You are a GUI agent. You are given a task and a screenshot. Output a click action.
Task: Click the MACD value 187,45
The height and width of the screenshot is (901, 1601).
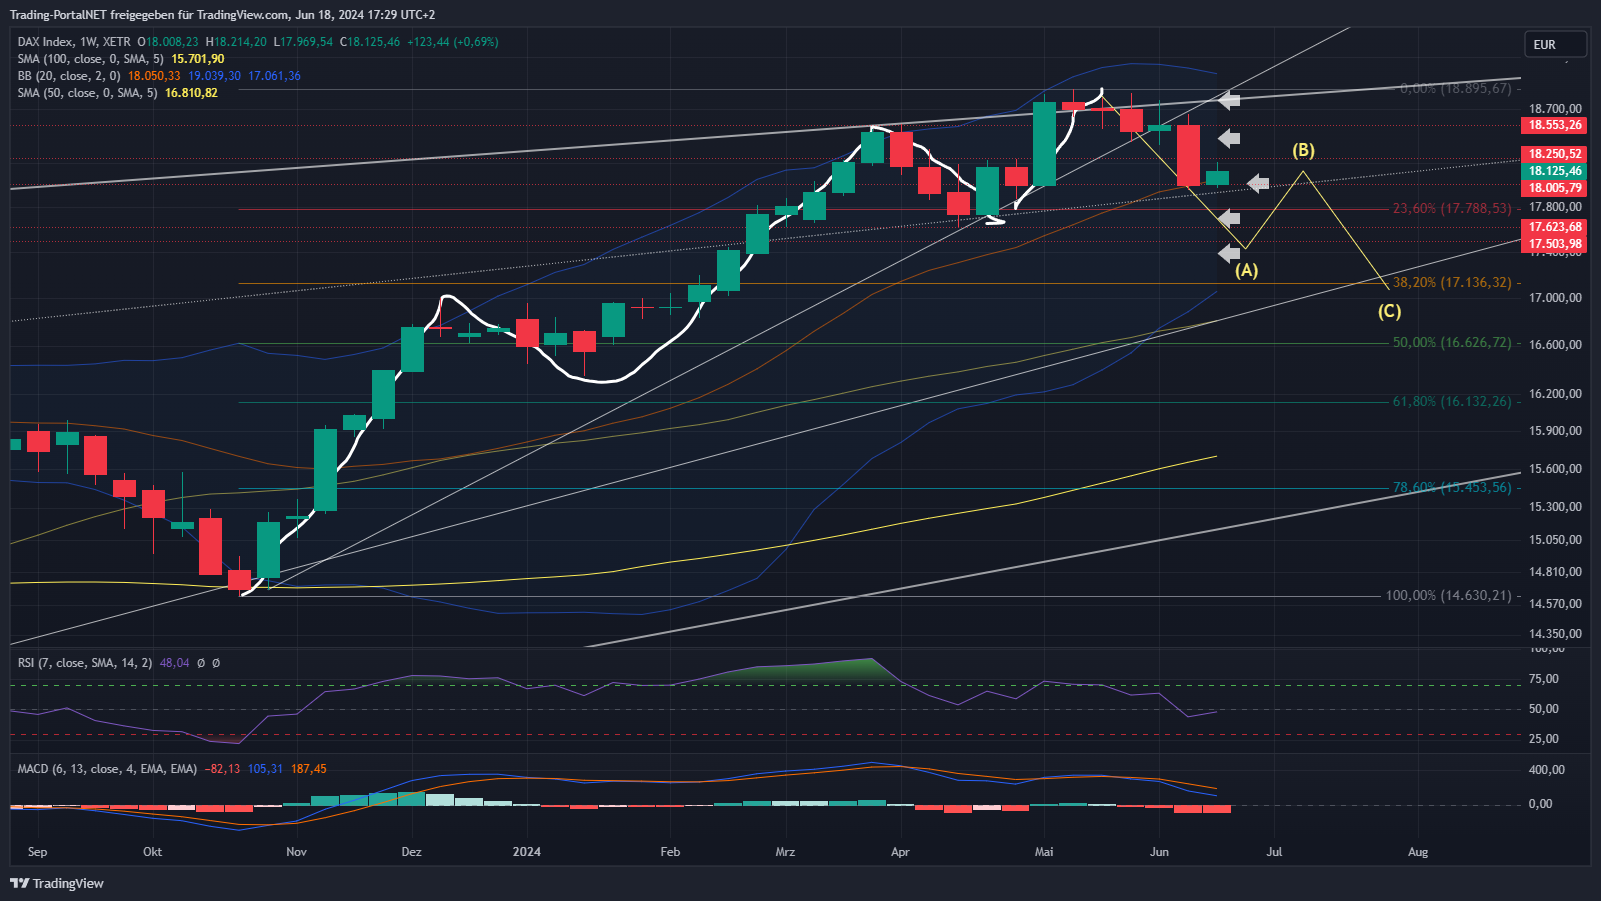[x=309, y=769]
